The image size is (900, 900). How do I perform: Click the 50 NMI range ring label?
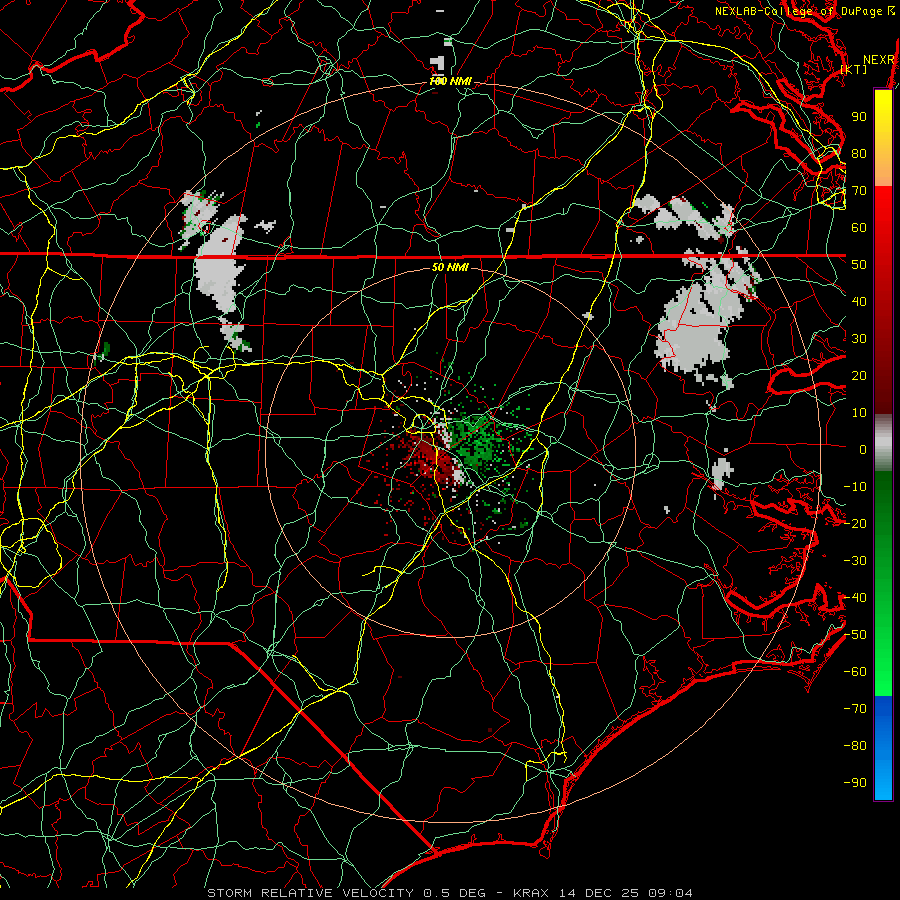point(450,267)
